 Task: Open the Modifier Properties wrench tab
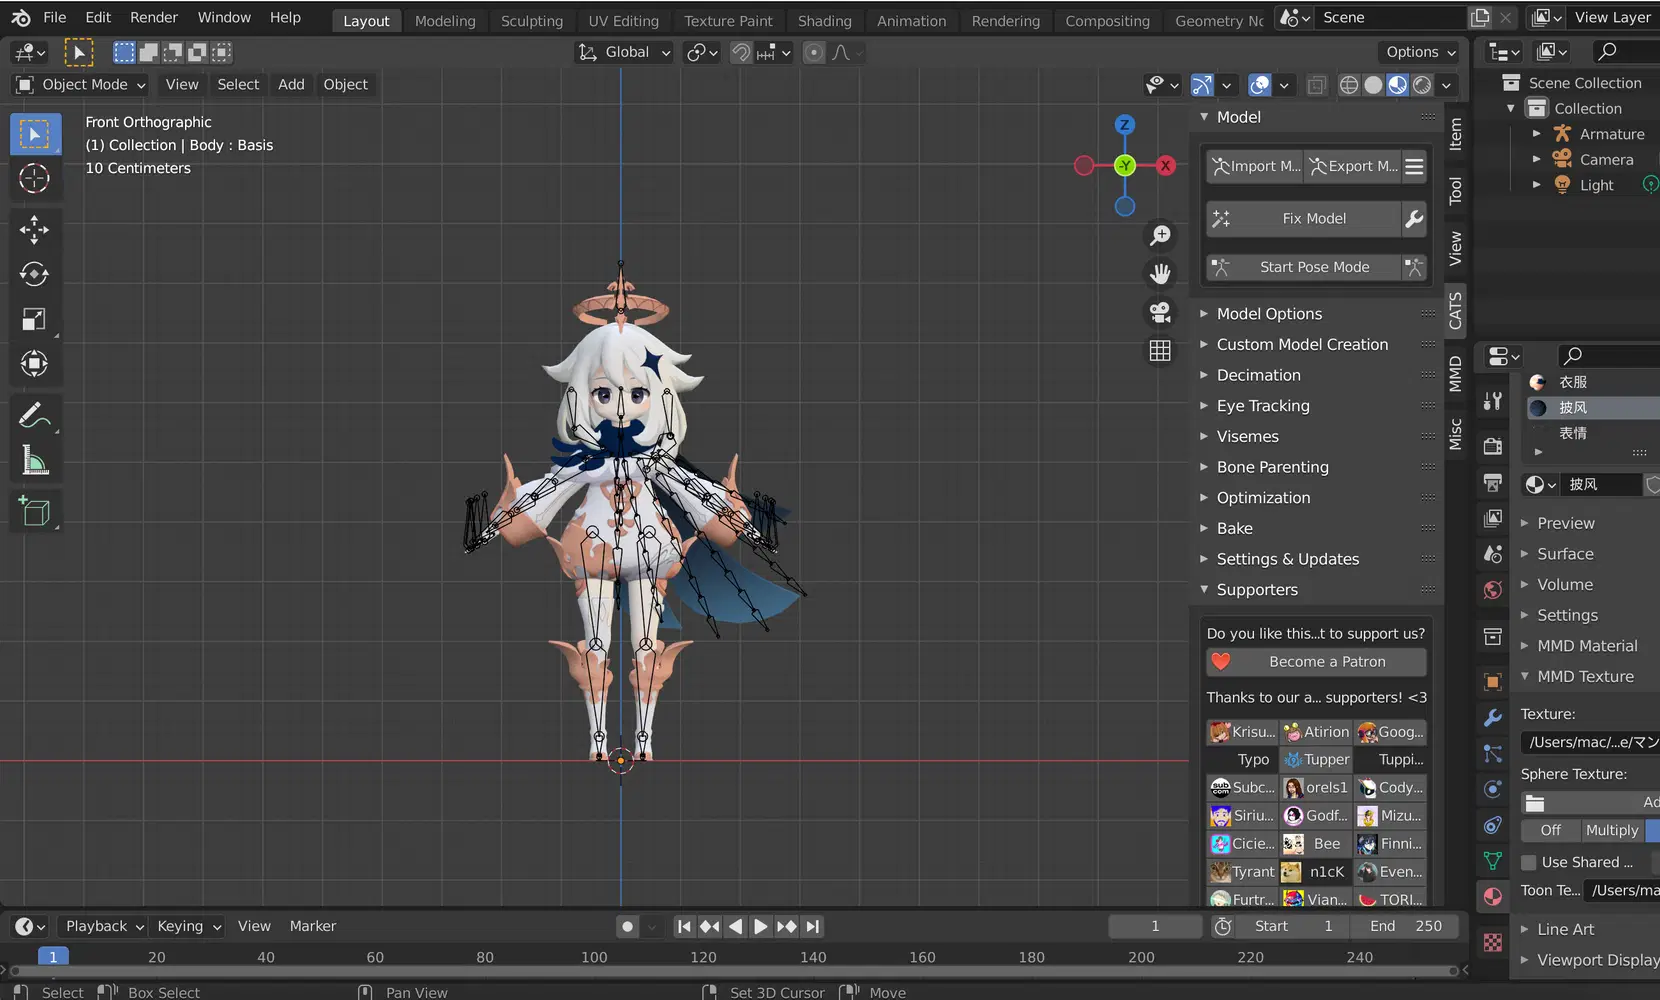(1492, 718)
